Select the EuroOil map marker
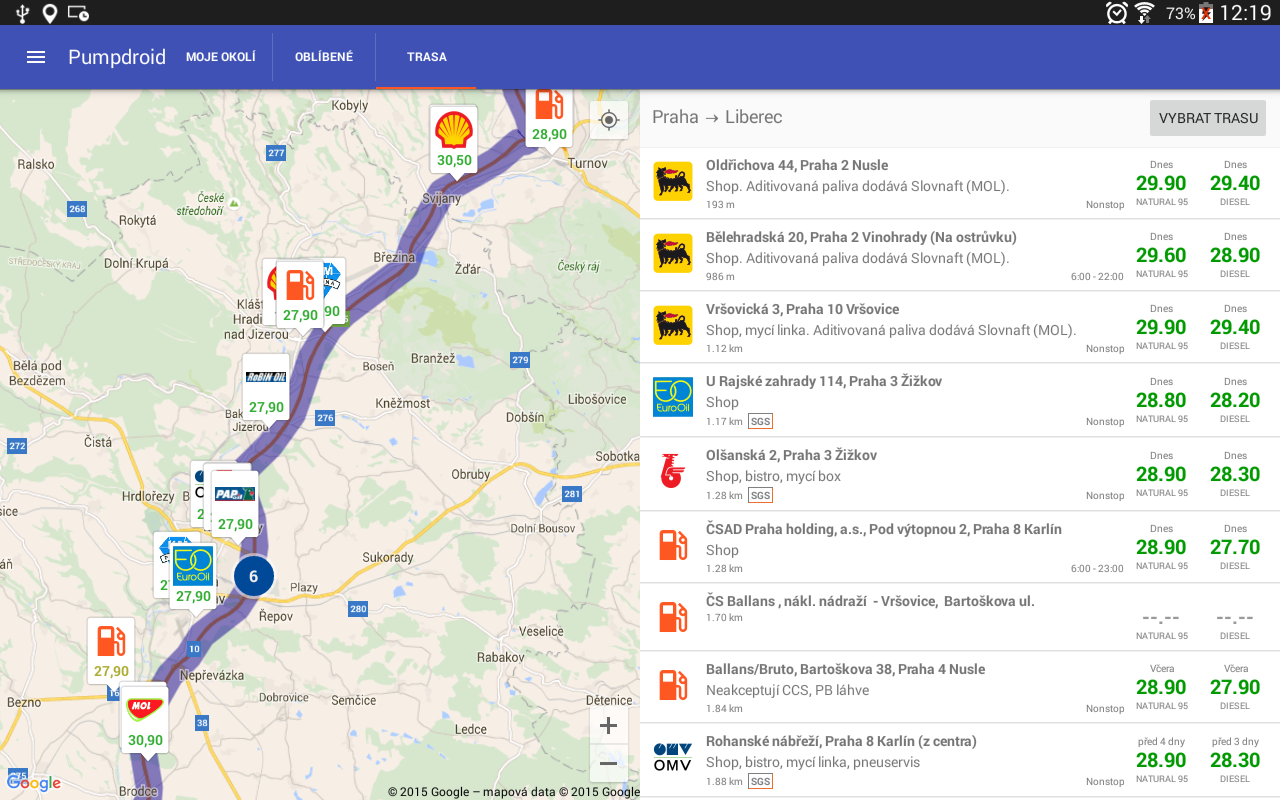Viewport: 1280px width, 800px height. click(193, 576)
